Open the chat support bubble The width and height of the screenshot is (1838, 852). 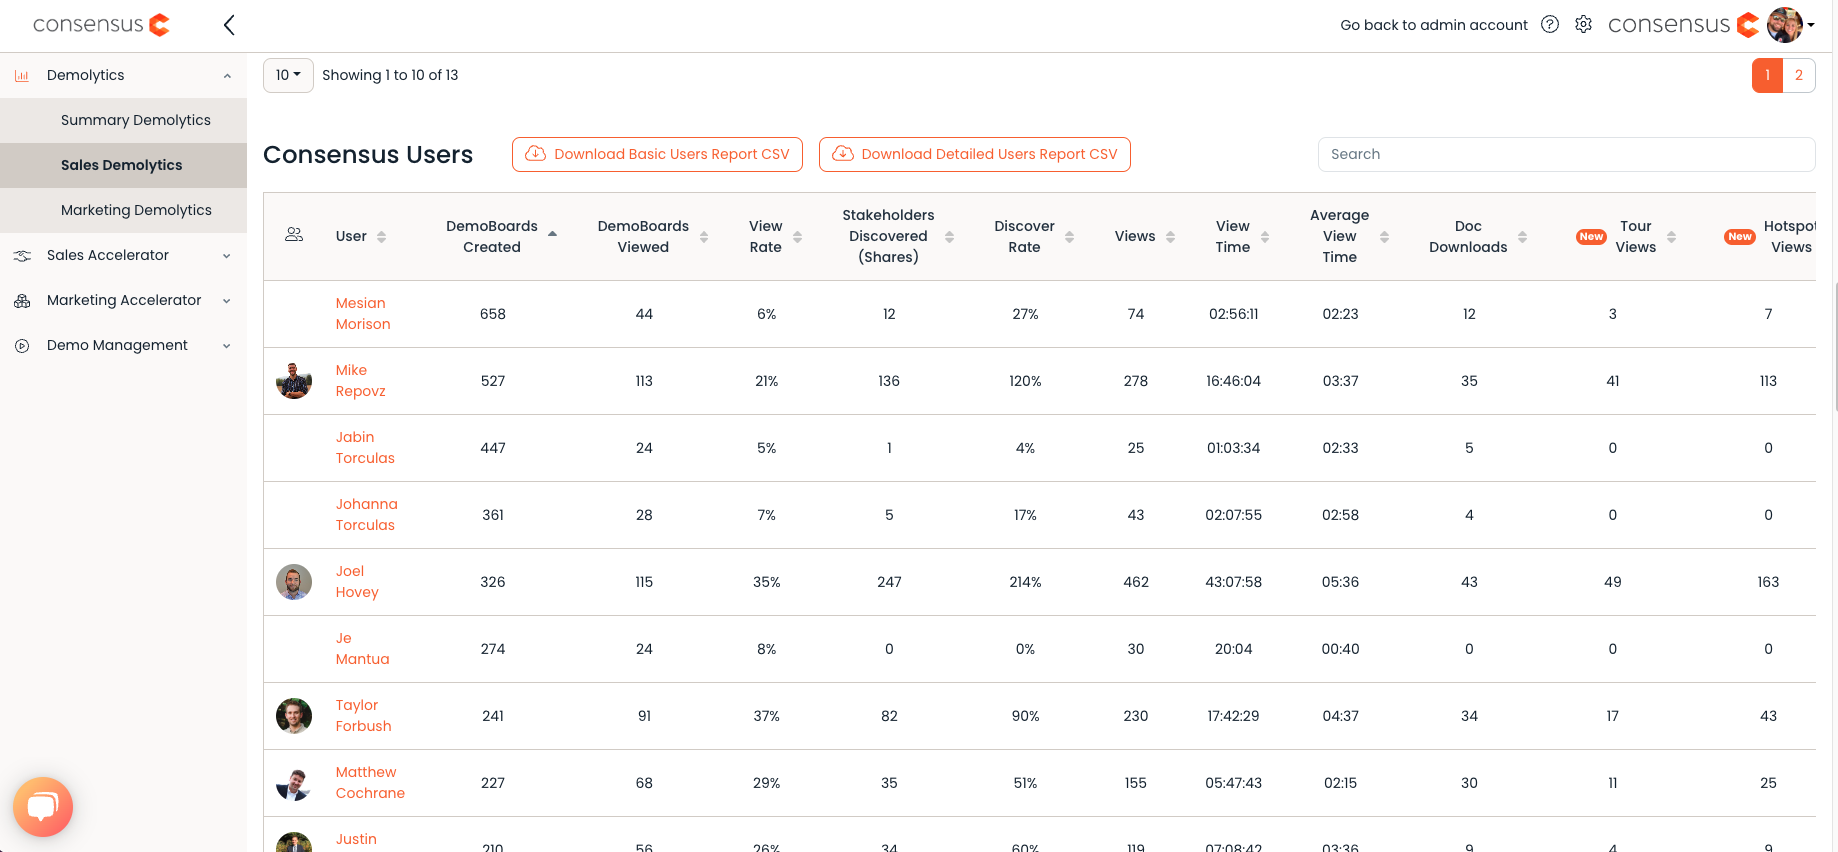click(x=43, y=807)
